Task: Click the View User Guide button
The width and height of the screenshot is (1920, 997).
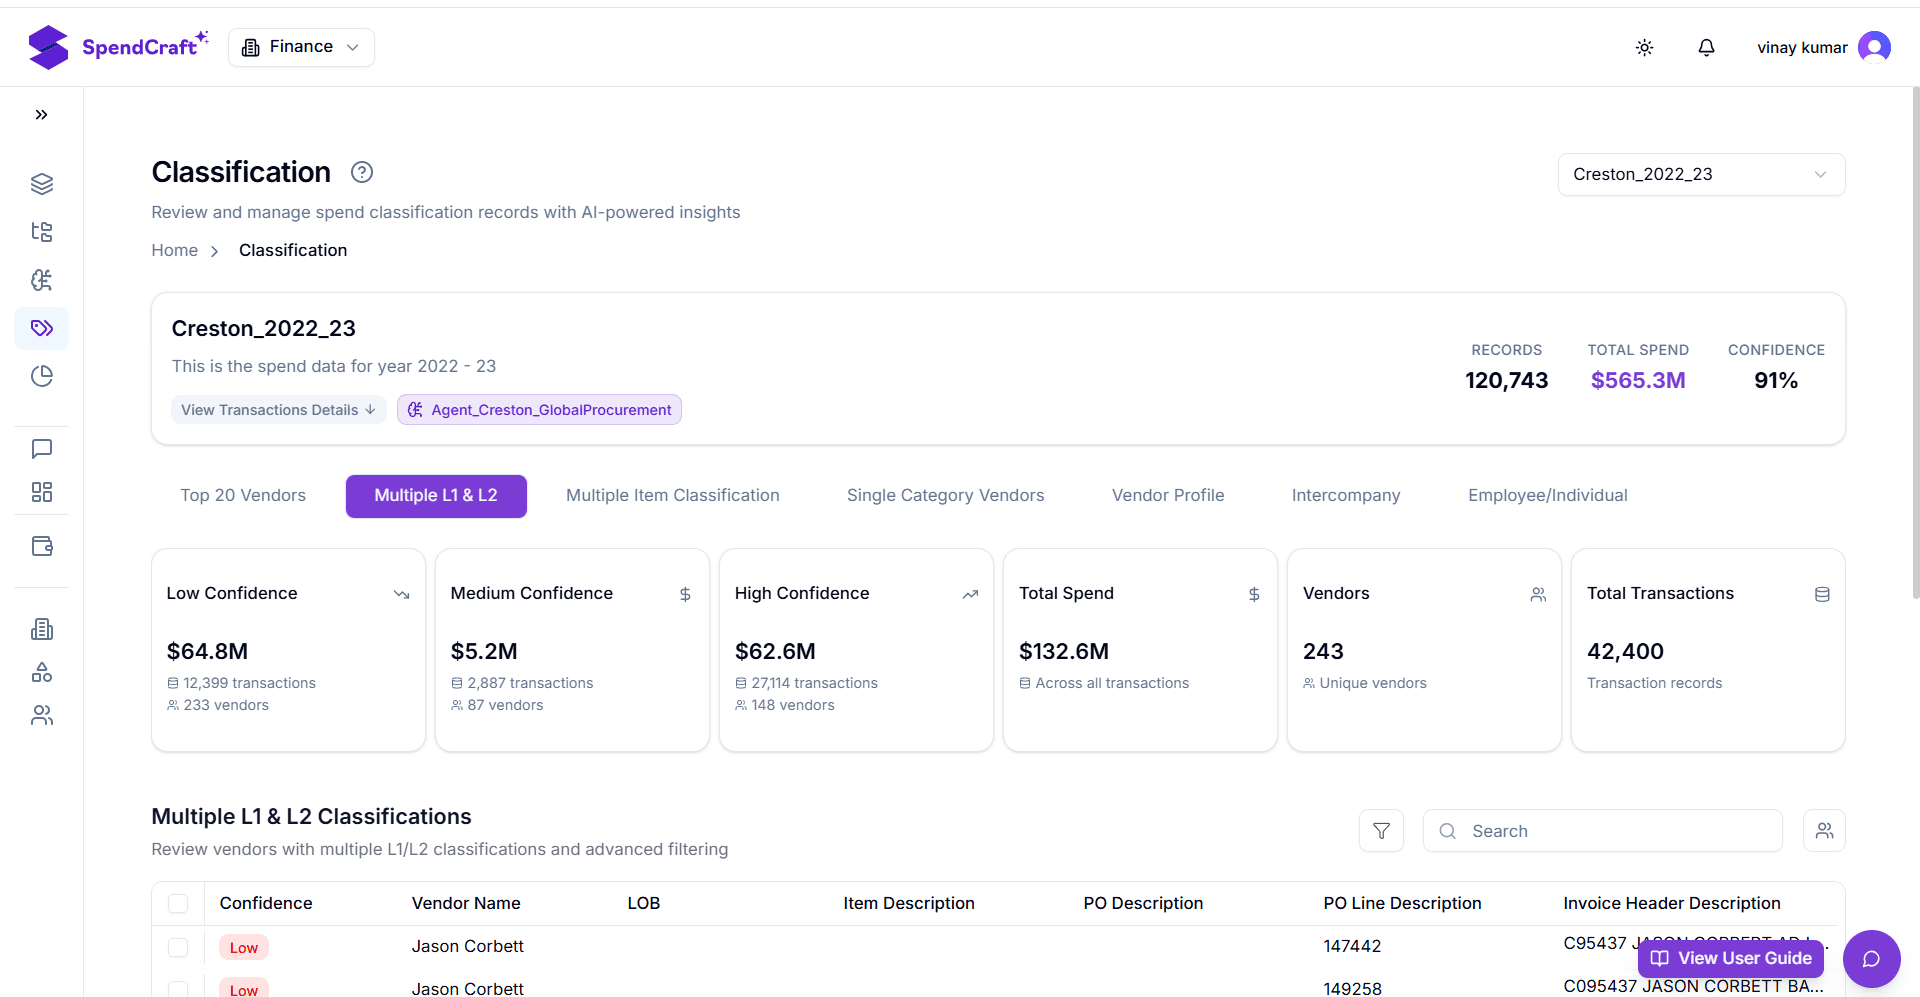Action: (x=1731, y=958)
